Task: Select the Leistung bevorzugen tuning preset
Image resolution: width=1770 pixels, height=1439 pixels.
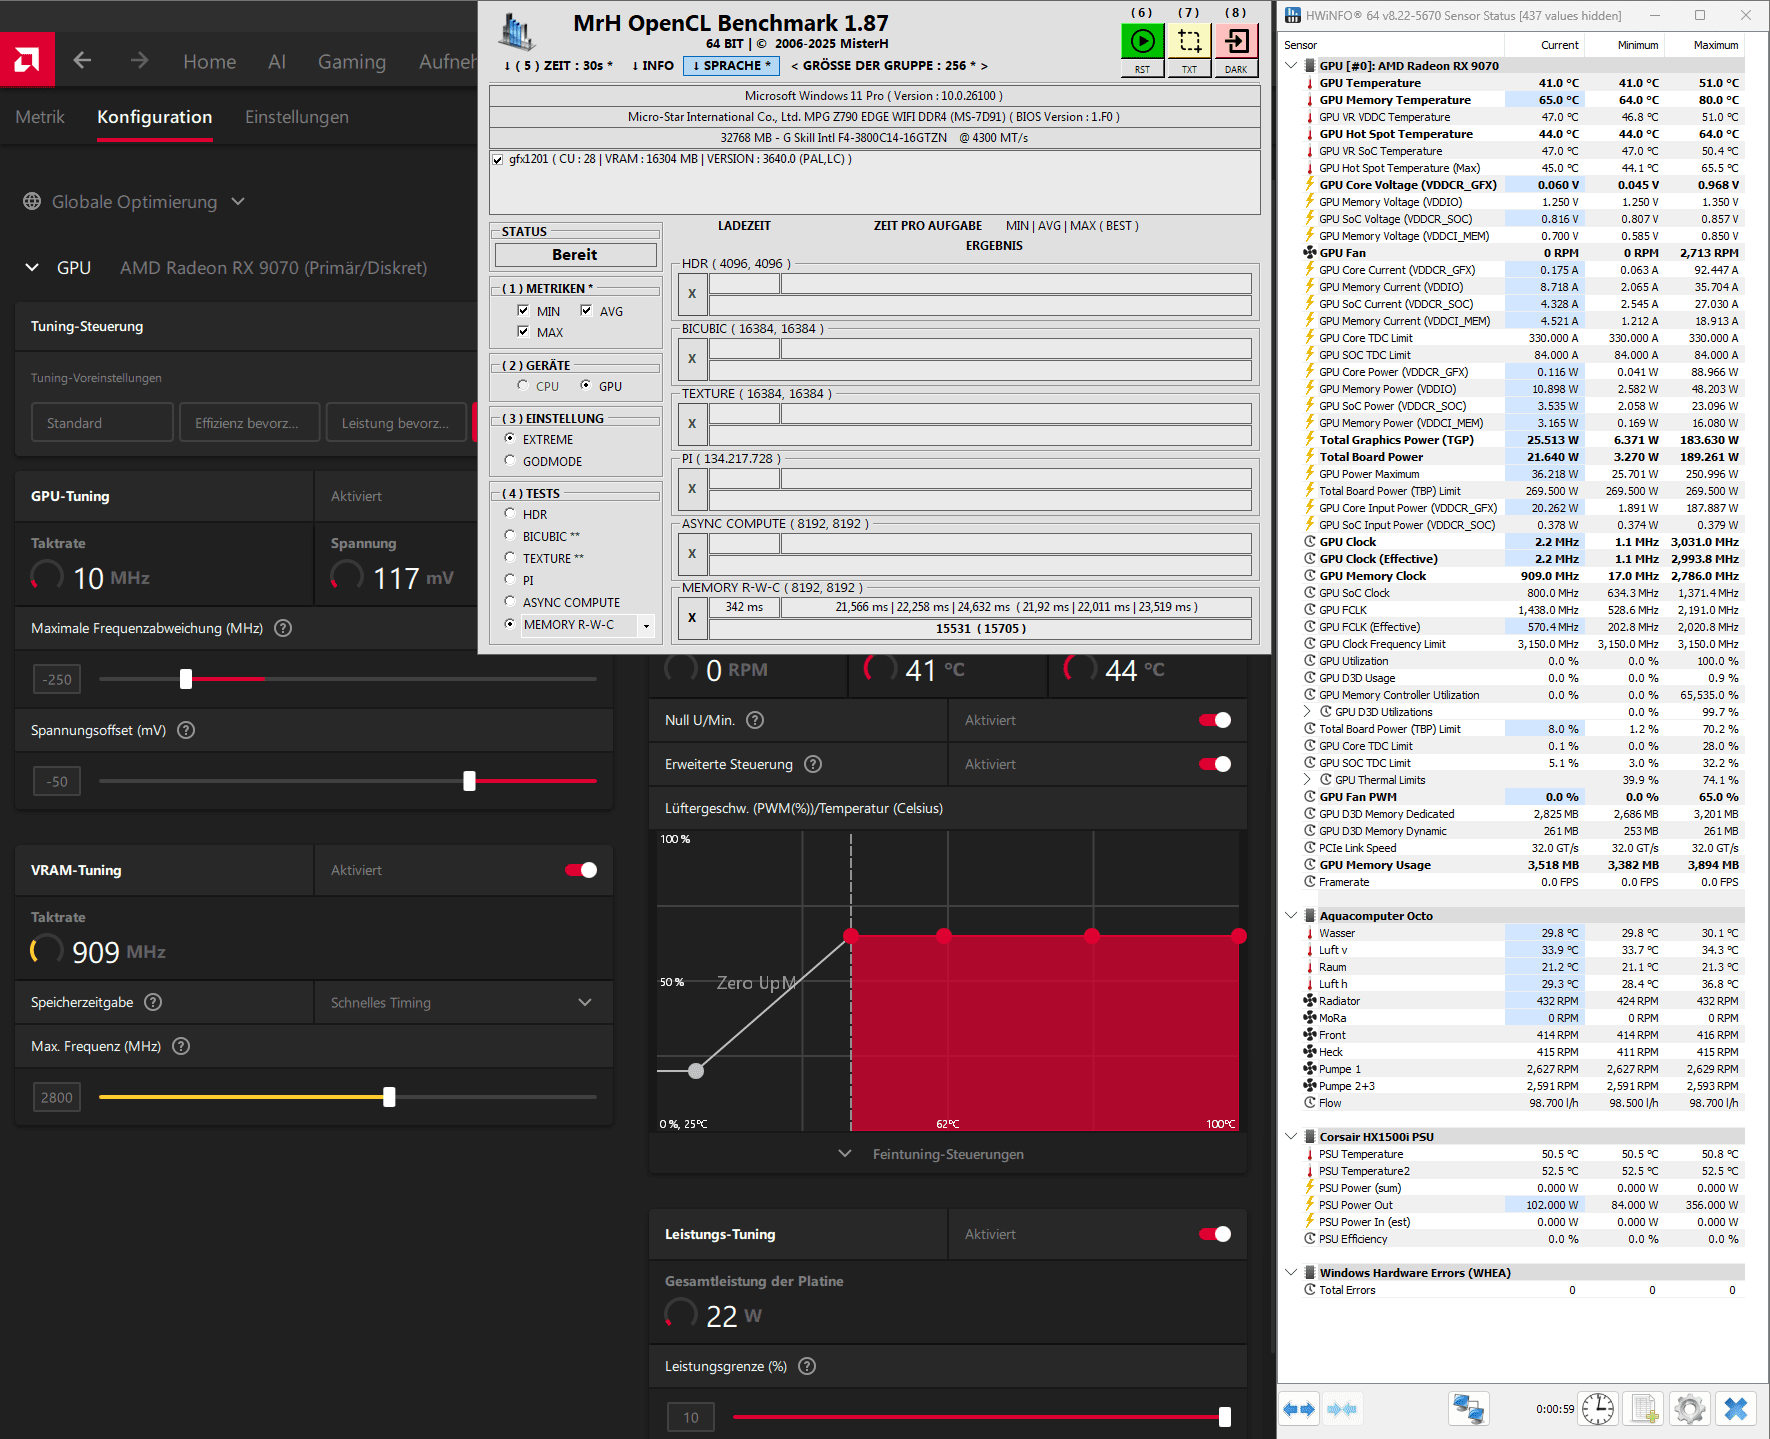Action: [397, 423]
